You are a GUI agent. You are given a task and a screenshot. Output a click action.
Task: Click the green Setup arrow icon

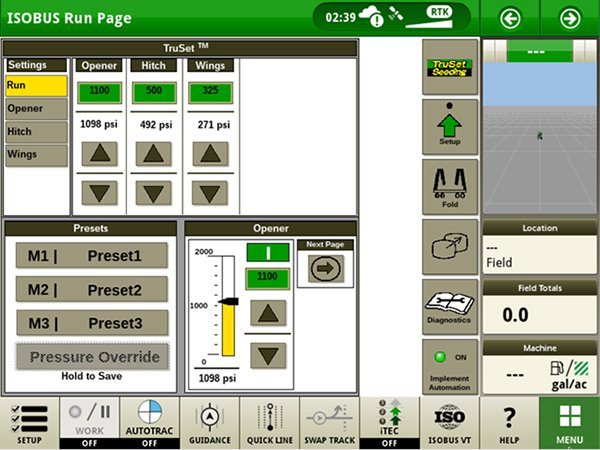[449, 127]
